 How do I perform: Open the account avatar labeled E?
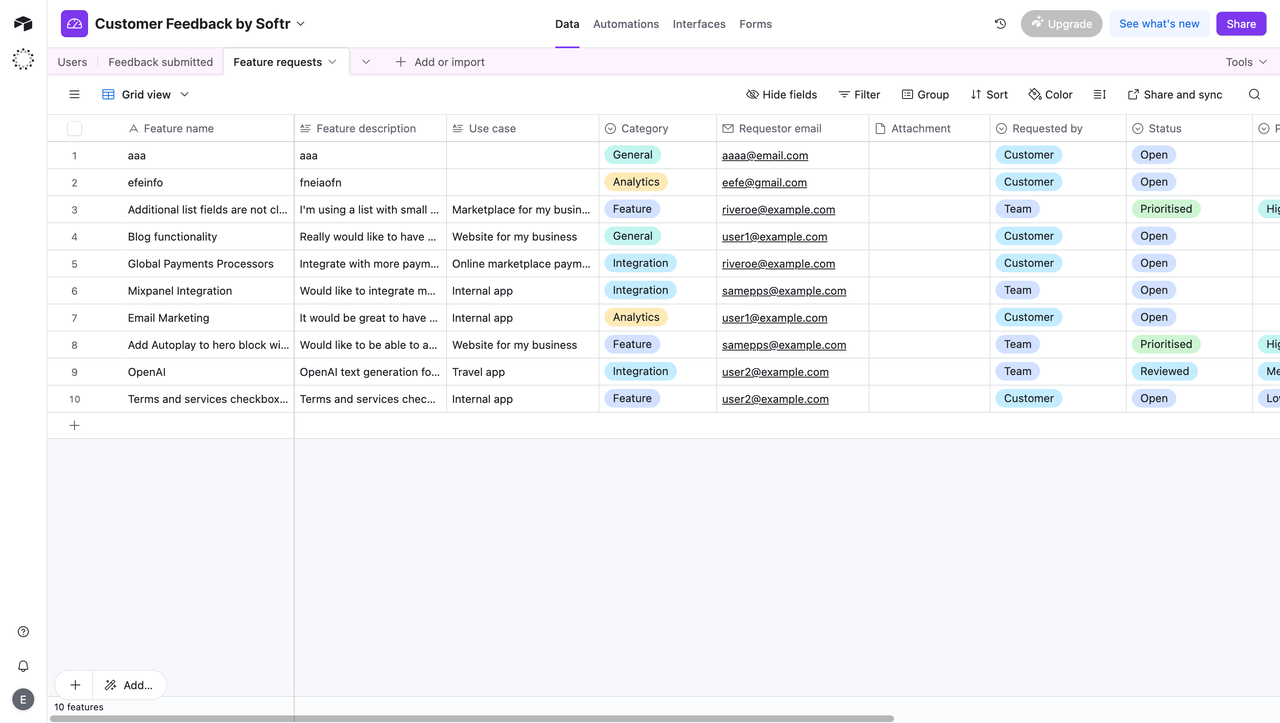tap(23, 700)
